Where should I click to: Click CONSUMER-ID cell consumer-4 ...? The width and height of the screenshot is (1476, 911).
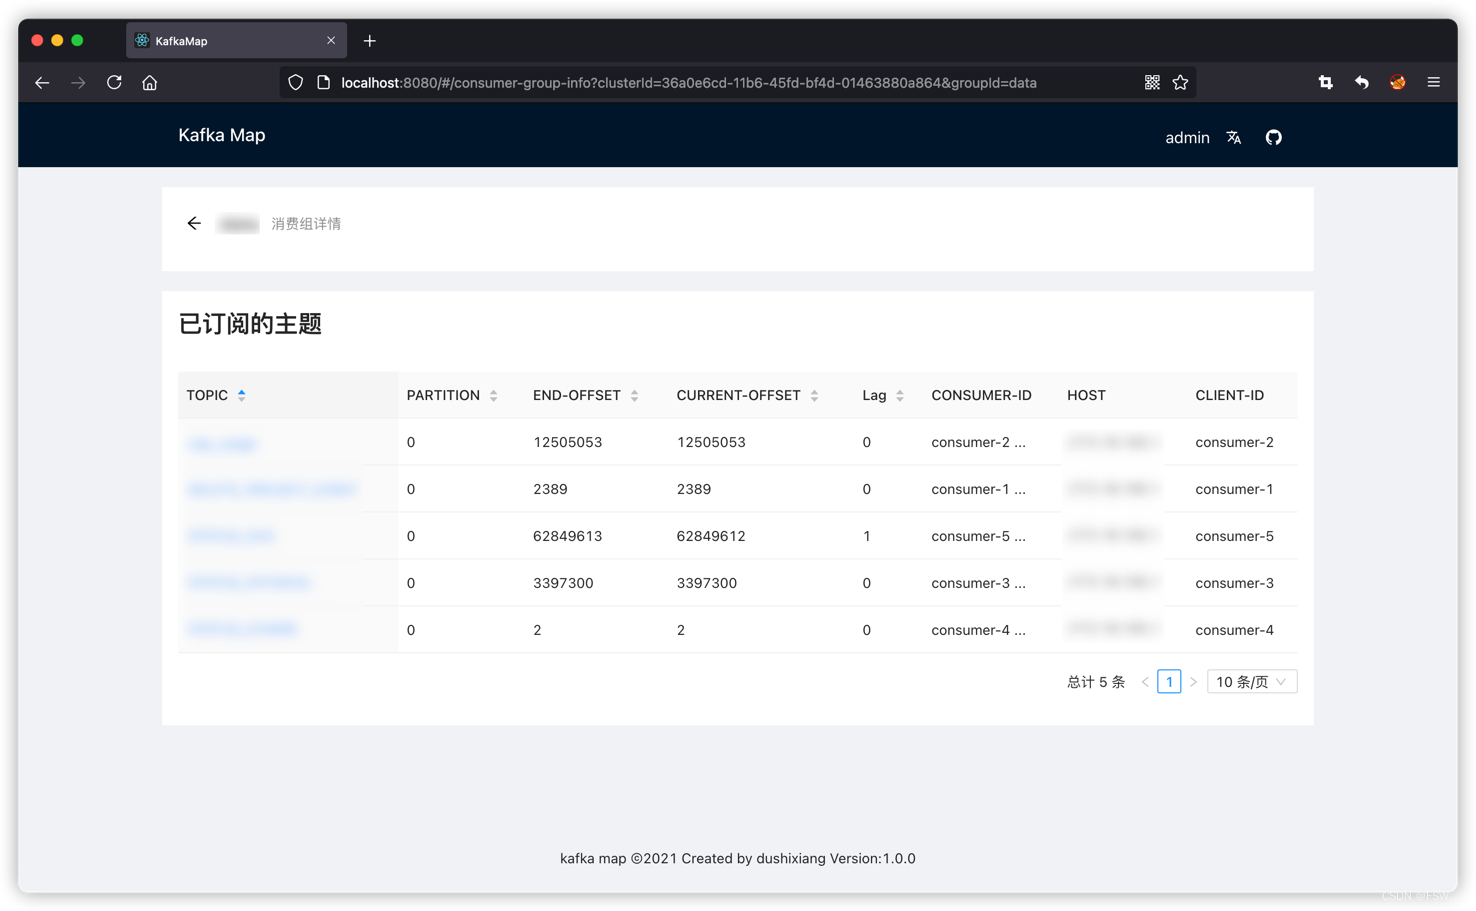click(x=978, y=630)
